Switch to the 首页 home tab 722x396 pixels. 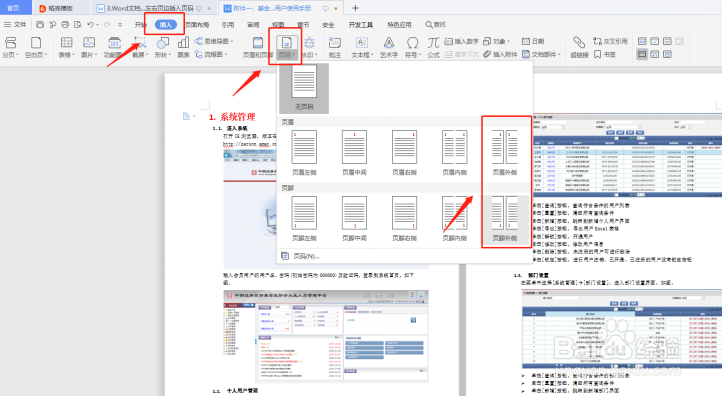tap(14, 8)
